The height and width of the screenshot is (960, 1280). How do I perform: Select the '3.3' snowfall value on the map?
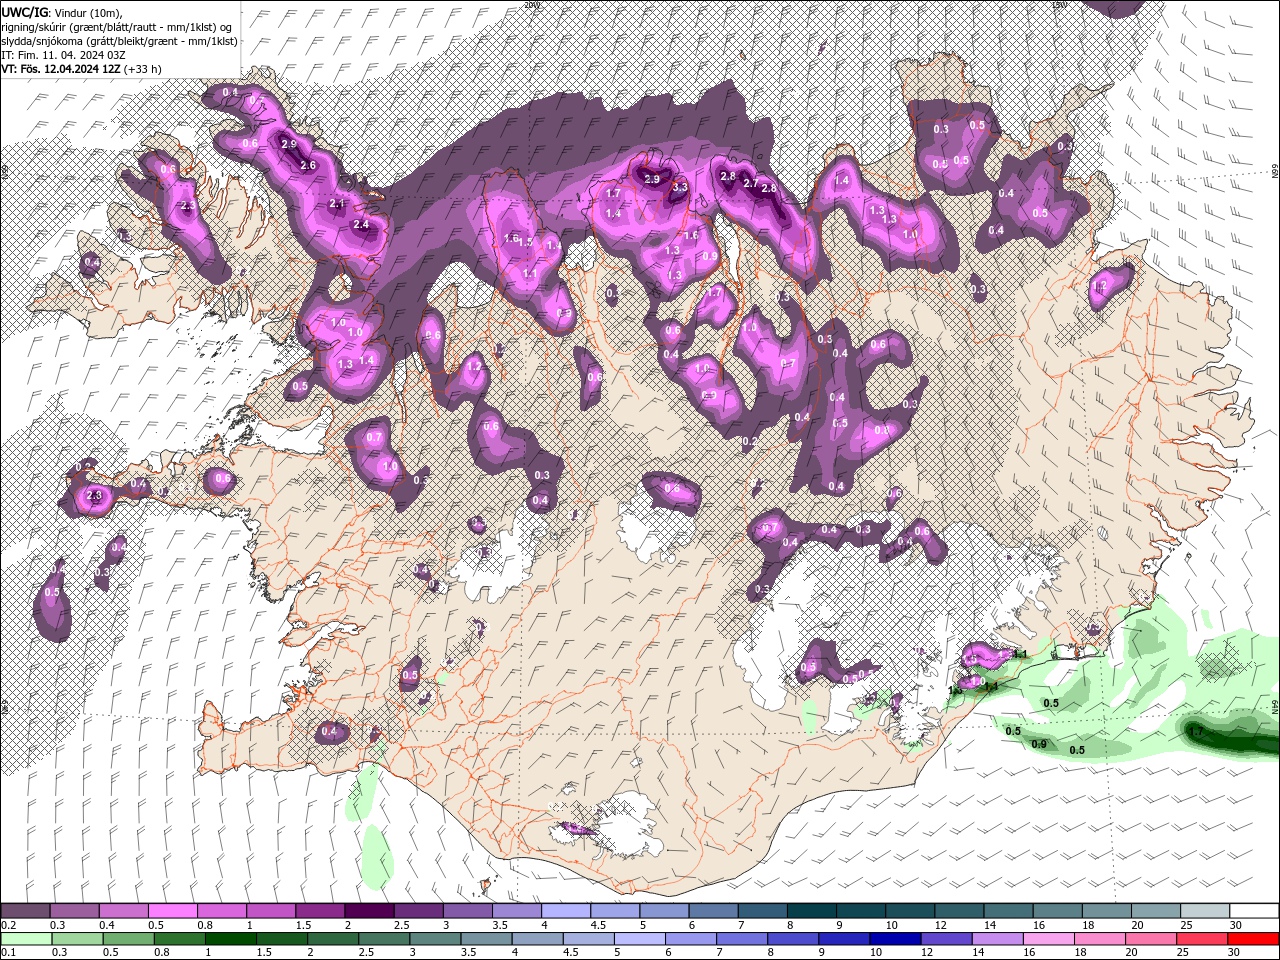pyautogui.click(x=680, y=187)
